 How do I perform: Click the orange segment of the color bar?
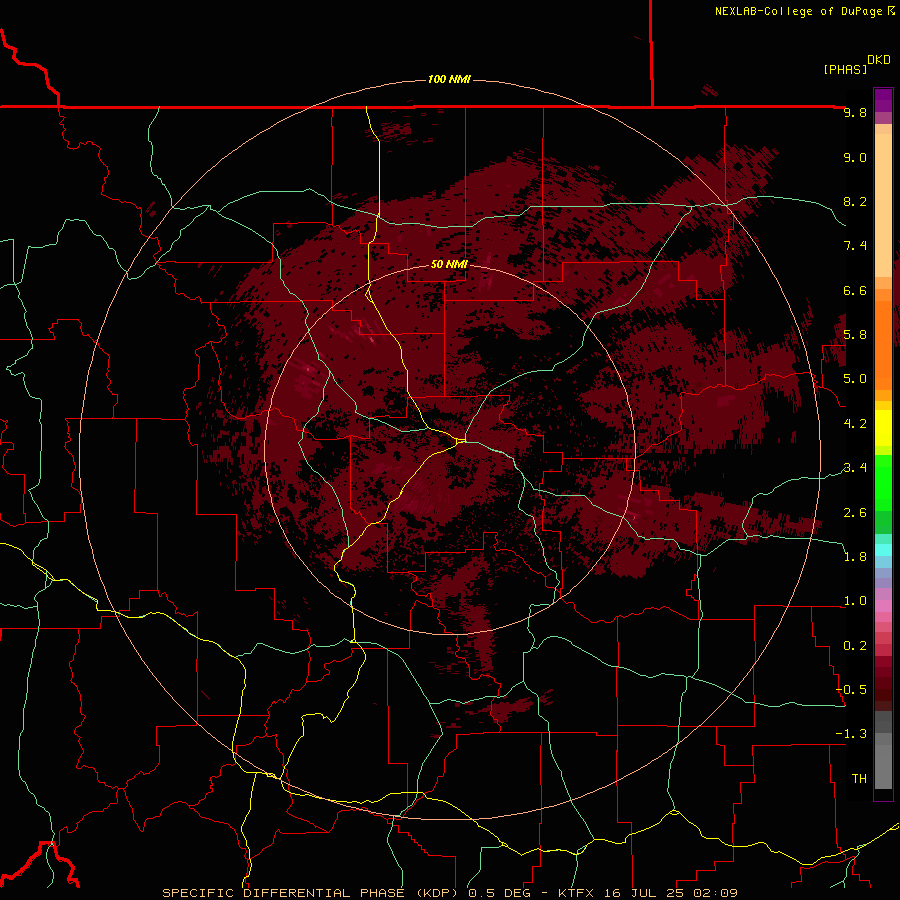[x=883, y=344]
